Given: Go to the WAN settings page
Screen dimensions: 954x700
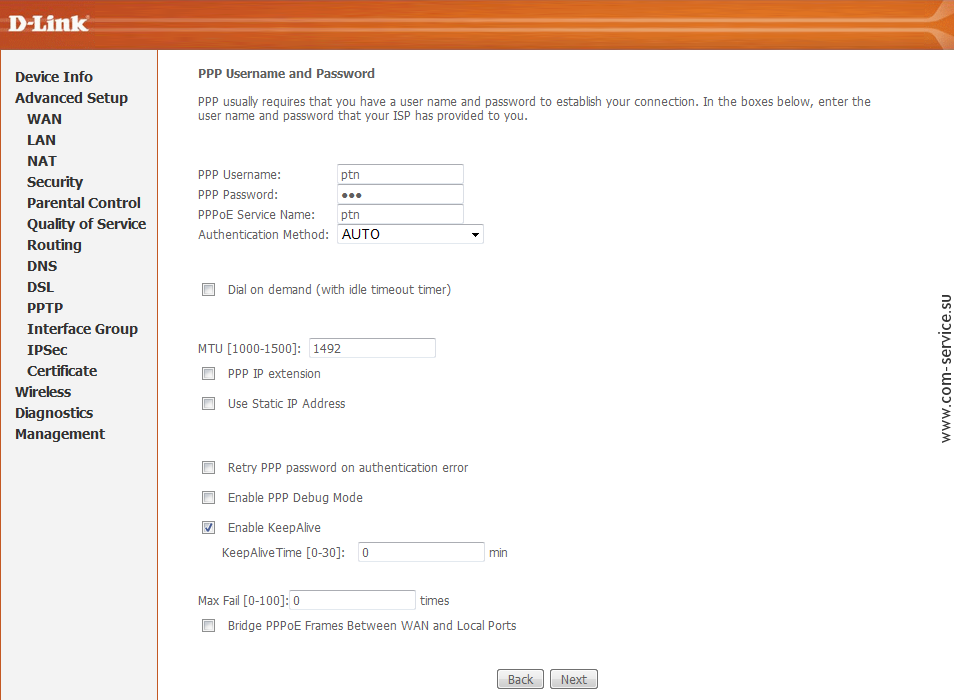Looking at the screenshot, I should [x=44, y=119].
